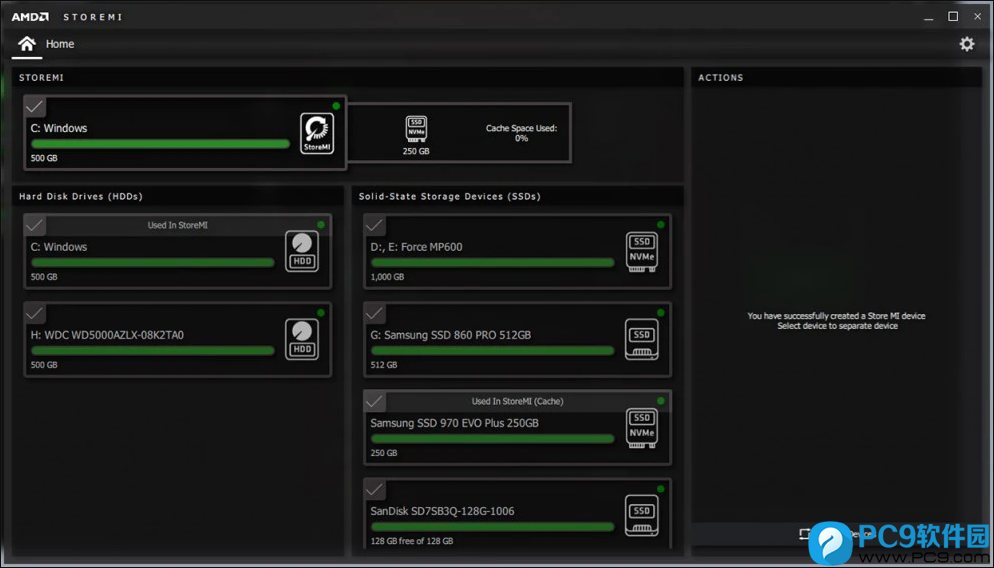Click HDD icon for WDC WD5000AZLX drive
Image resolution: width=994 pixels, height=568 pixels.
click(x=302, y=340)
